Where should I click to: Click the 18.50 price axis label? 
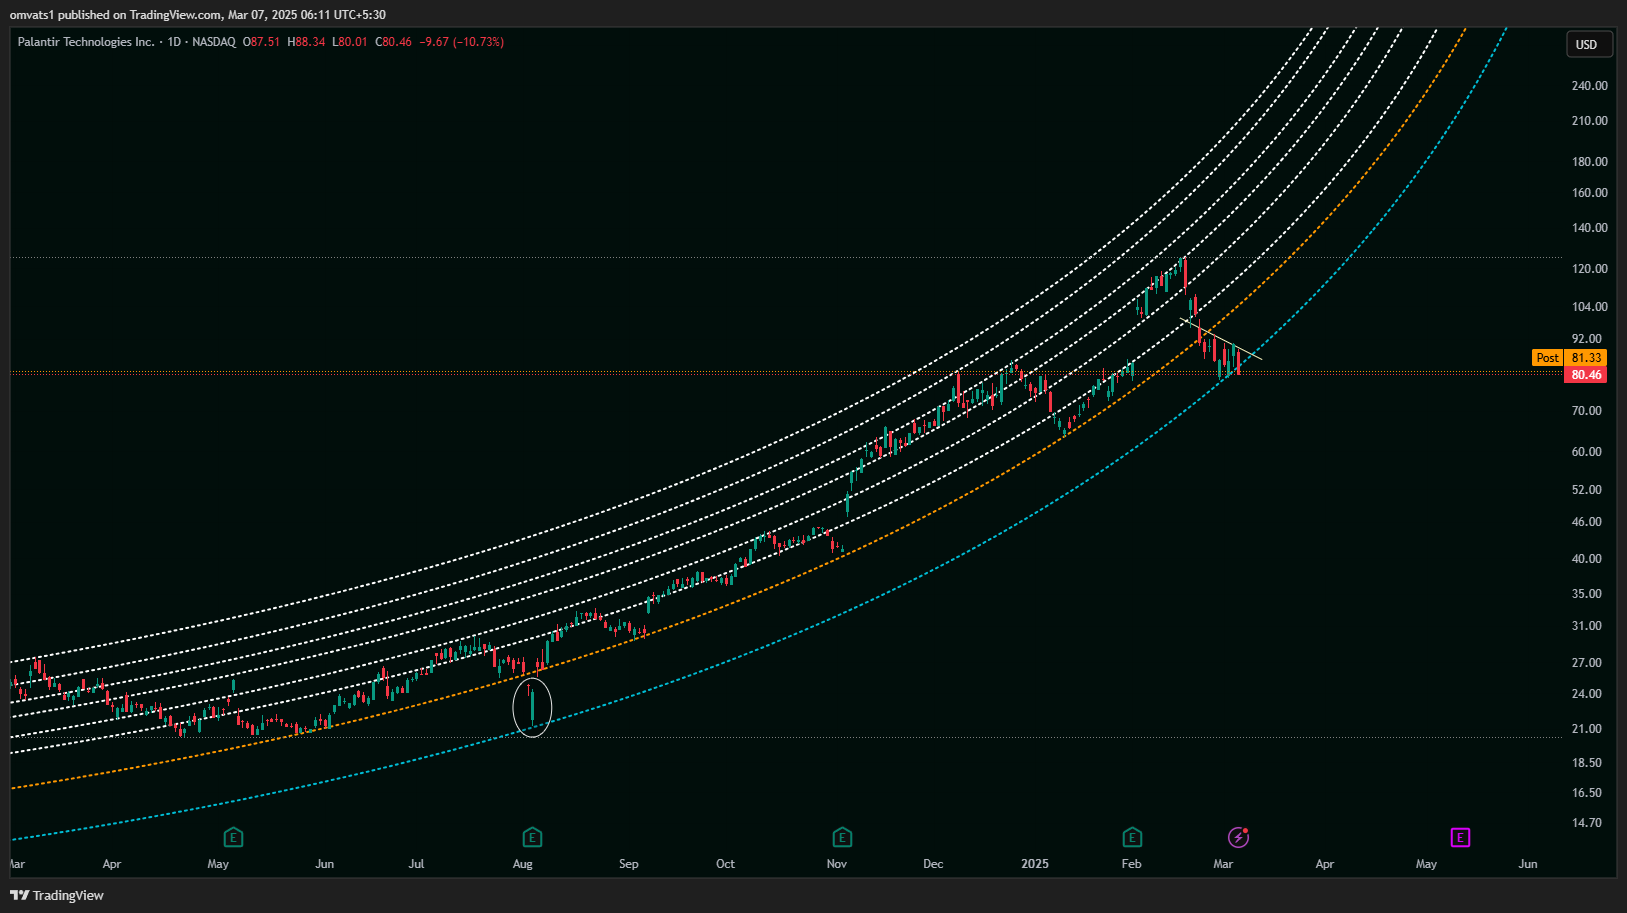pos(1587,763)
